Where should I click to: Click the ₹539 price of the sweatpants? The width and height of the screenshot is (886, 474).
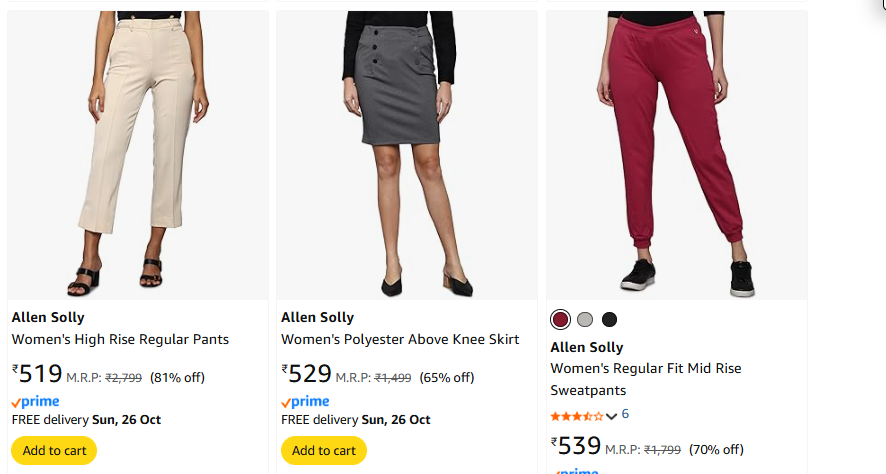576,446
